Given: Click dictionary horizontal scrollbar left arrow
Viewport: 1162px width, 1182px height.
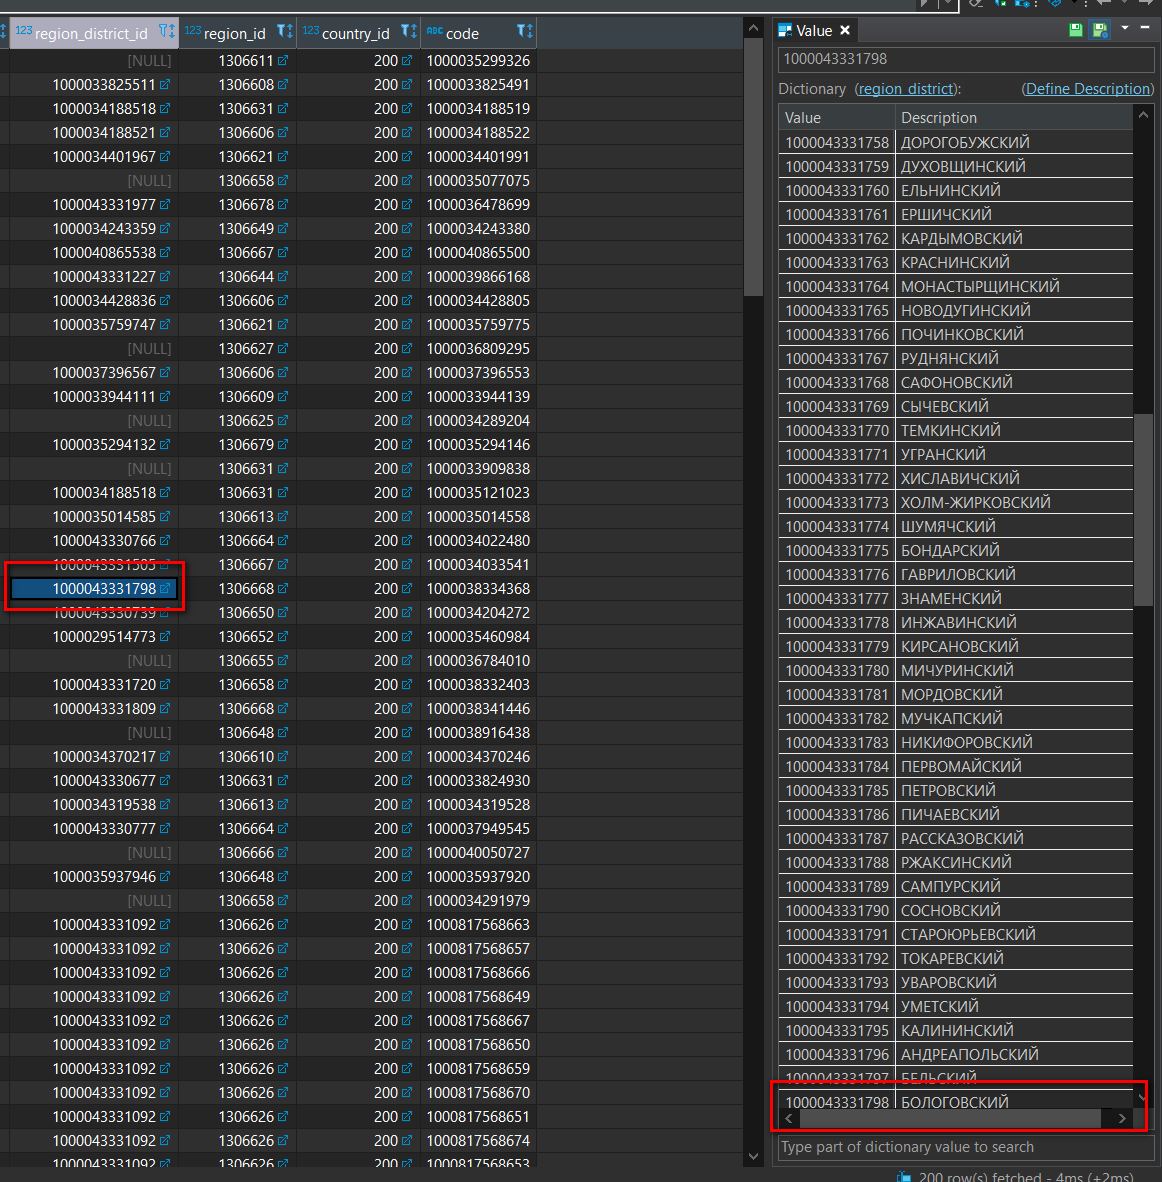Looking at the screenshot, I should 789,1119.
